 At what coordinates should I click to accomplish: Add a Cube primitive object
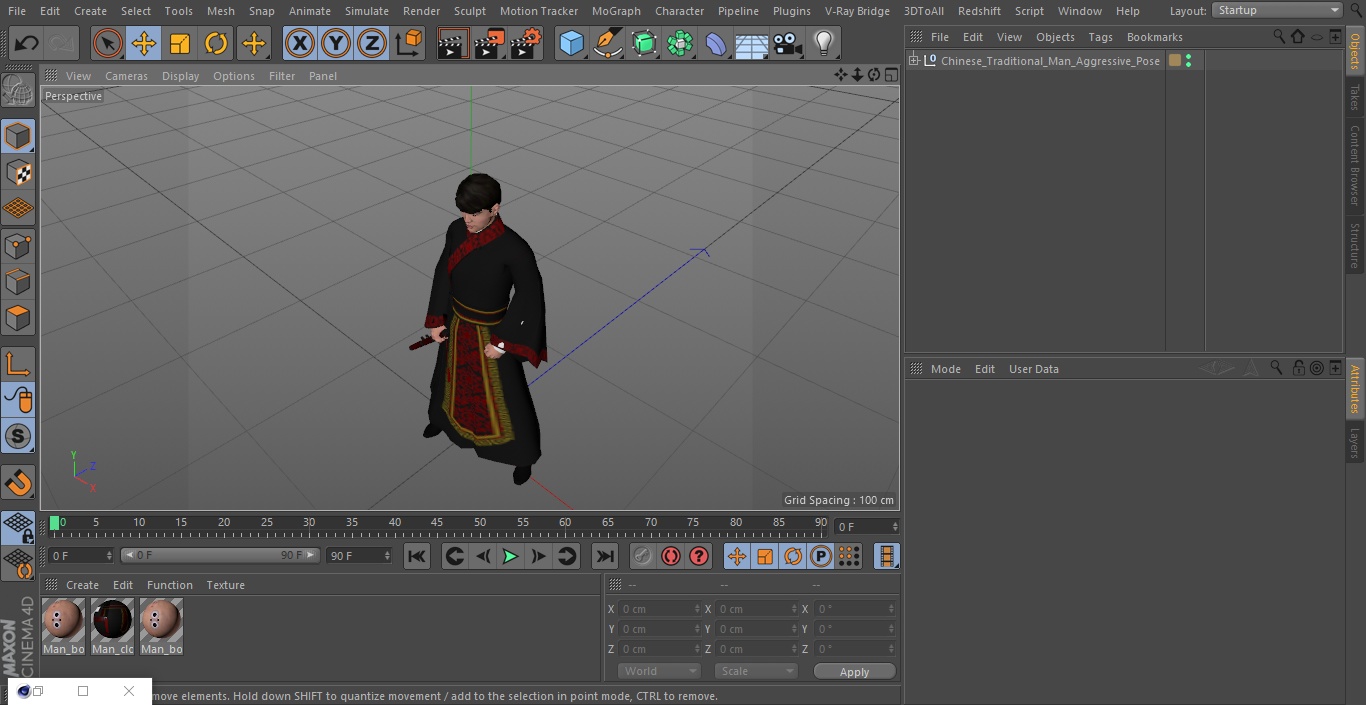coord(571,43)
